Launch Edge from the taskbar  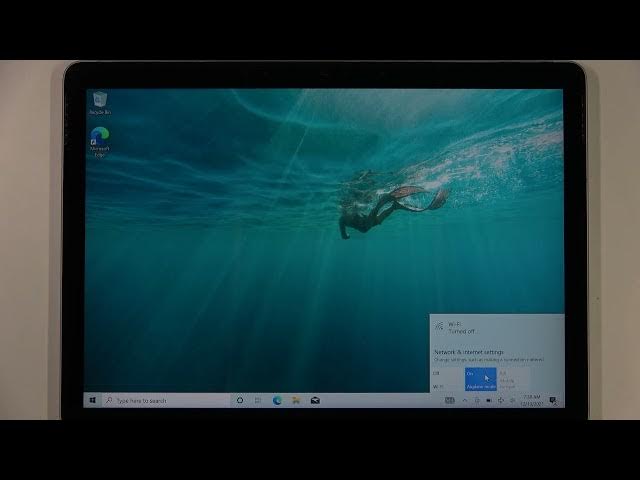277,400
